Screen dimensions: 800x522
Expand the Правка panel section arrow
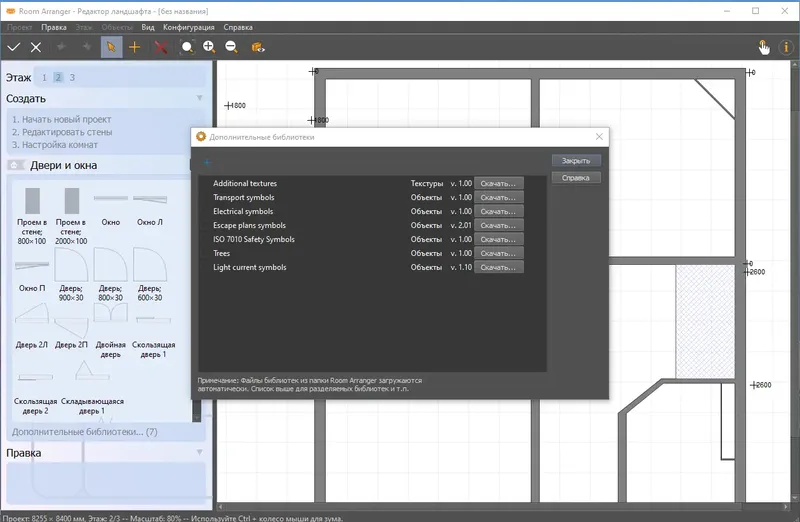(x=199, y=452)
